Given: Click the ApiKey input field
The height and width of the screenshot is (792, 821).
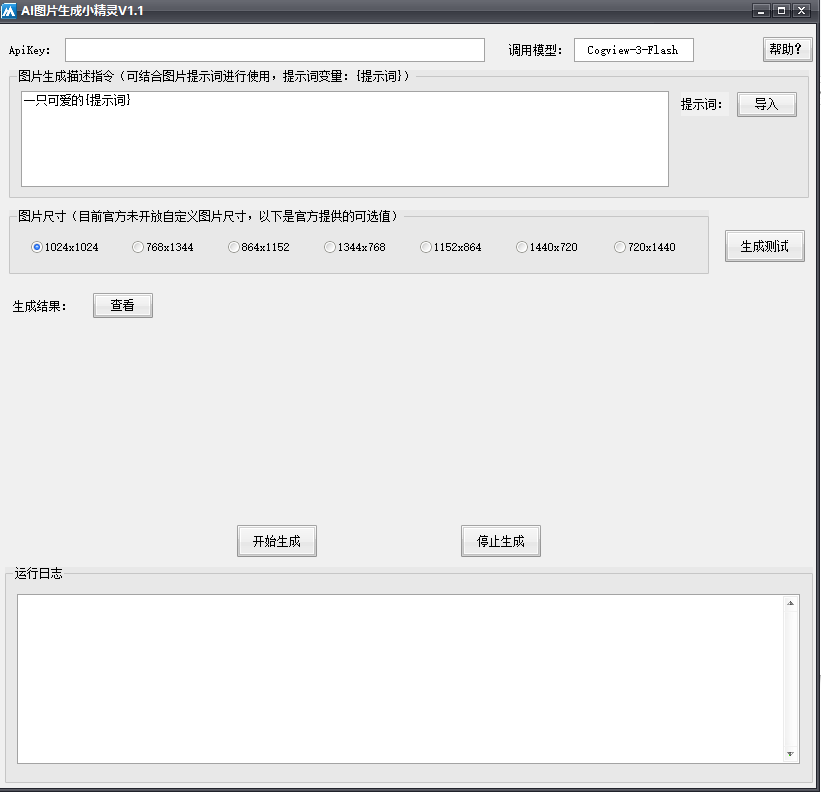Looking at the screenshot, I should click(x=275, y=50).
